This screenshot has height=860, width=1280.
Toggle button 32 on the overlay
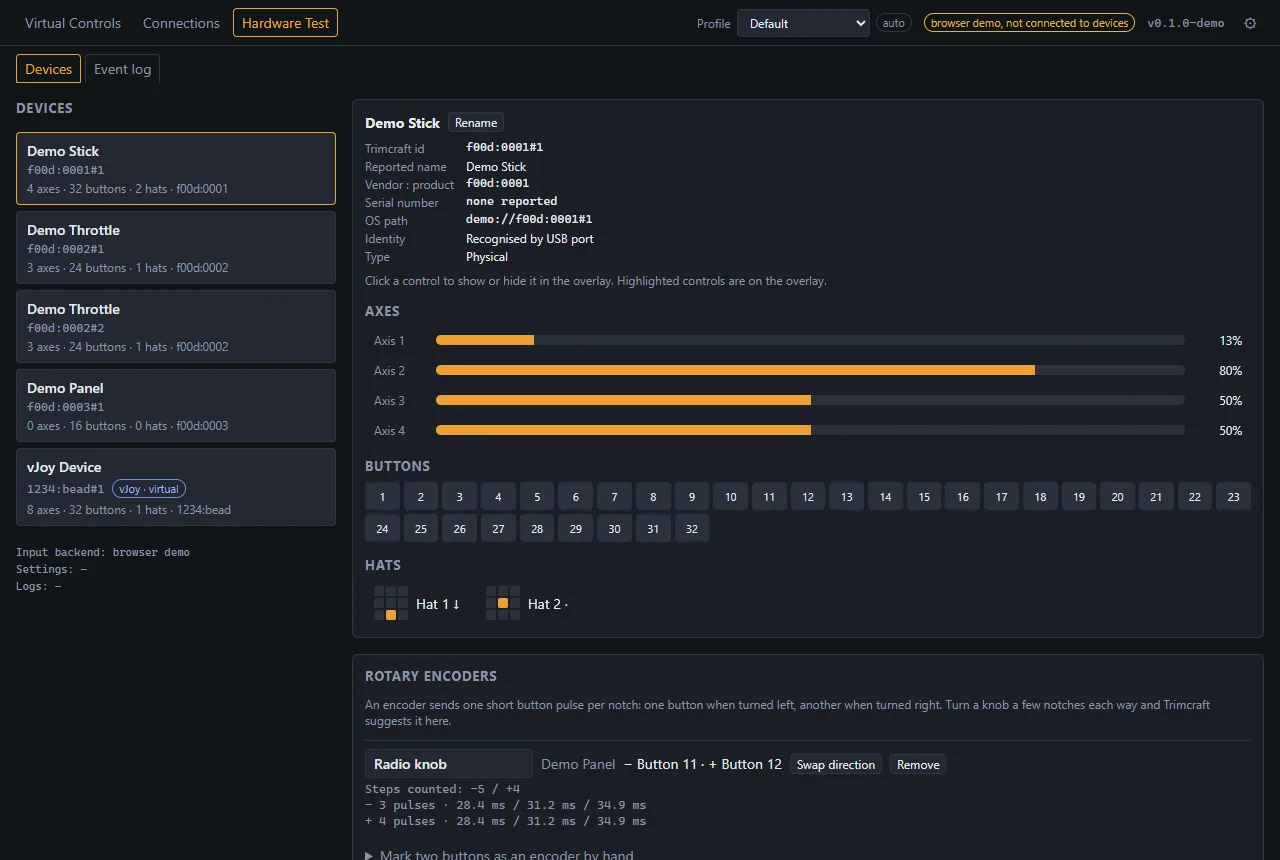pos(692,529)
